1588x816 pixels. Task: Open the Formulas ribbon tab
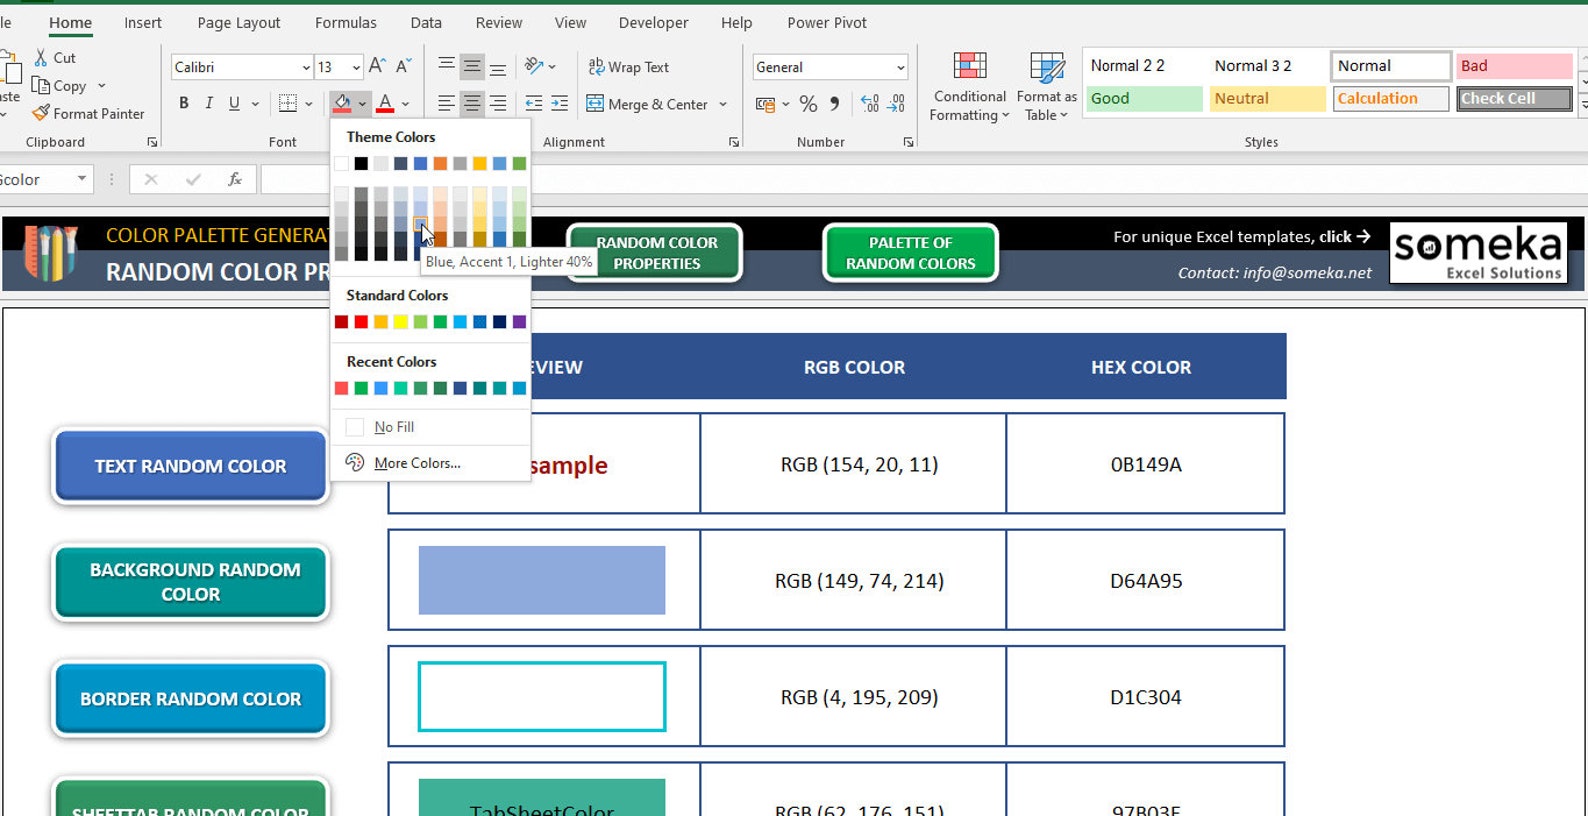click(346, 22)
